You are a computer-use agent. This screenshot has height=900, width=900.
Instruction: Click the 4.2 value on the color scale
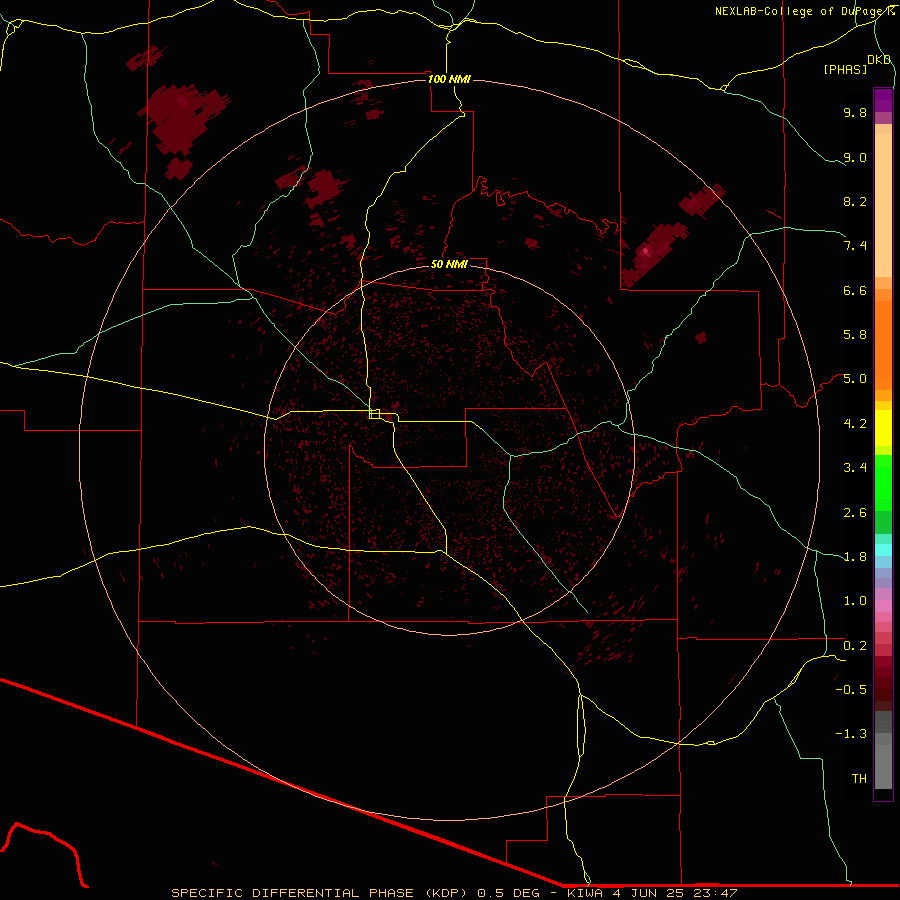pos(855,424)
